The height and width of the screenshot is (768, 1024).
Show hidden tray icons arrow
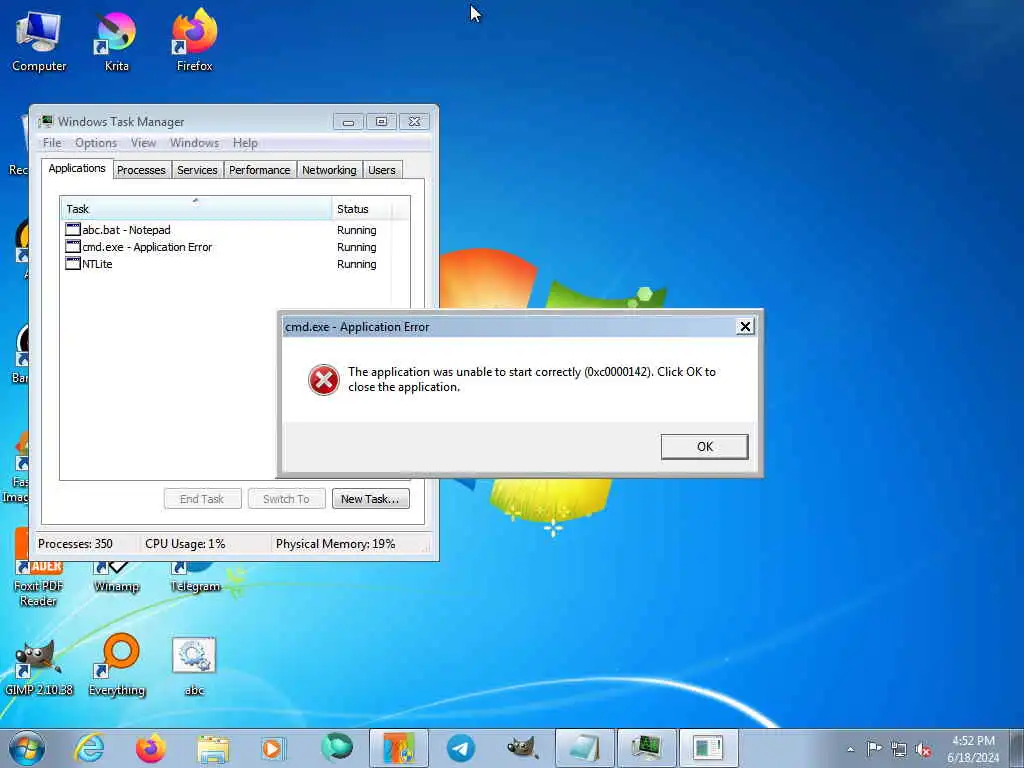pos(850,749)
